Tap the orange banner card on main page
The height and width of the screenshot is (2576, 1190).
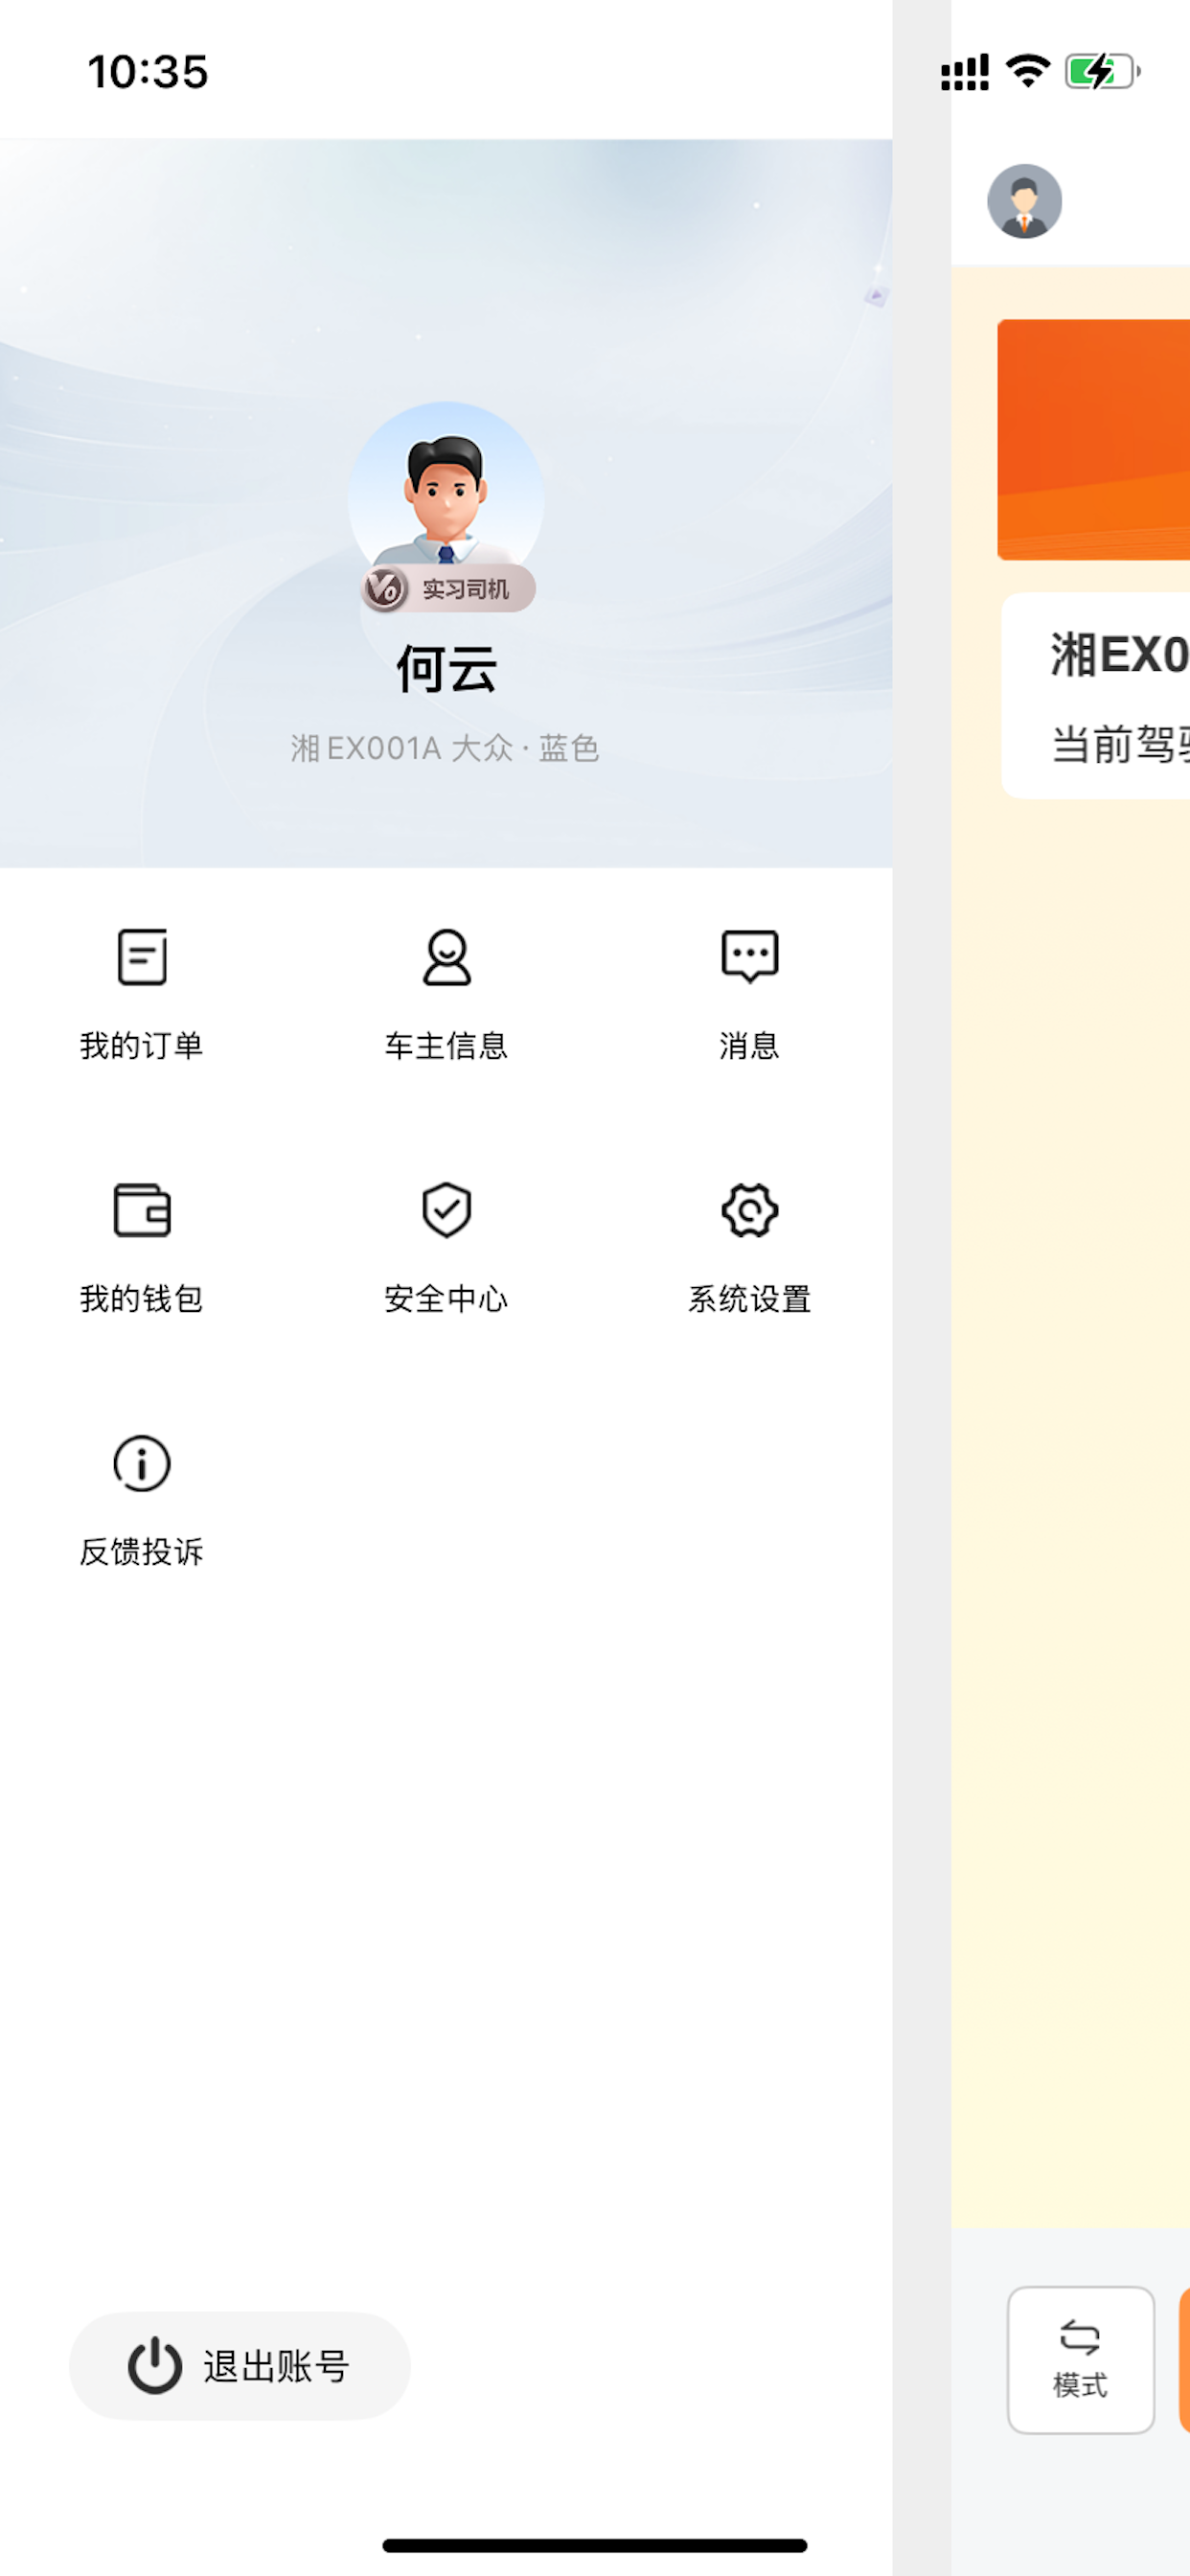click(1093, 440)
